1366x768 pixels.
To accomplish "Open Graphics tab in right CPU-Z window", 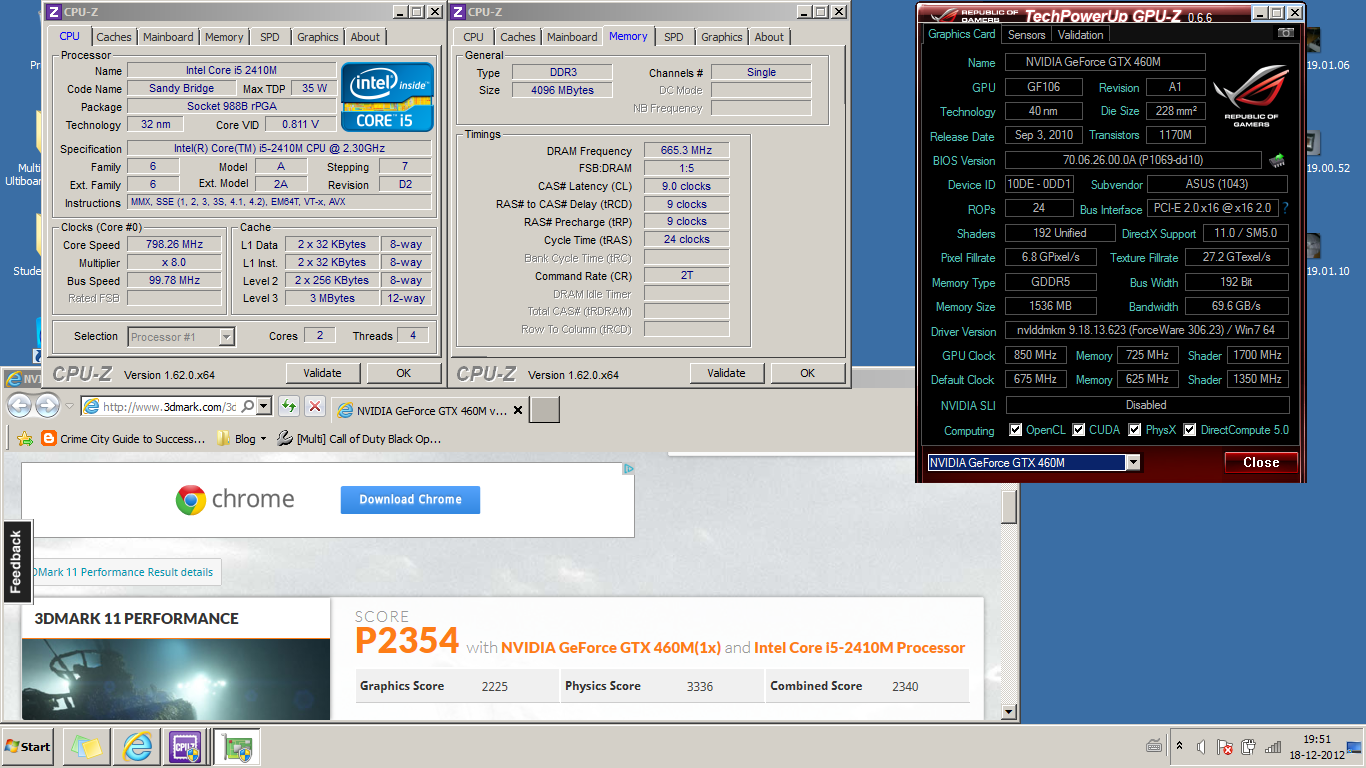I will coord(722,37).
